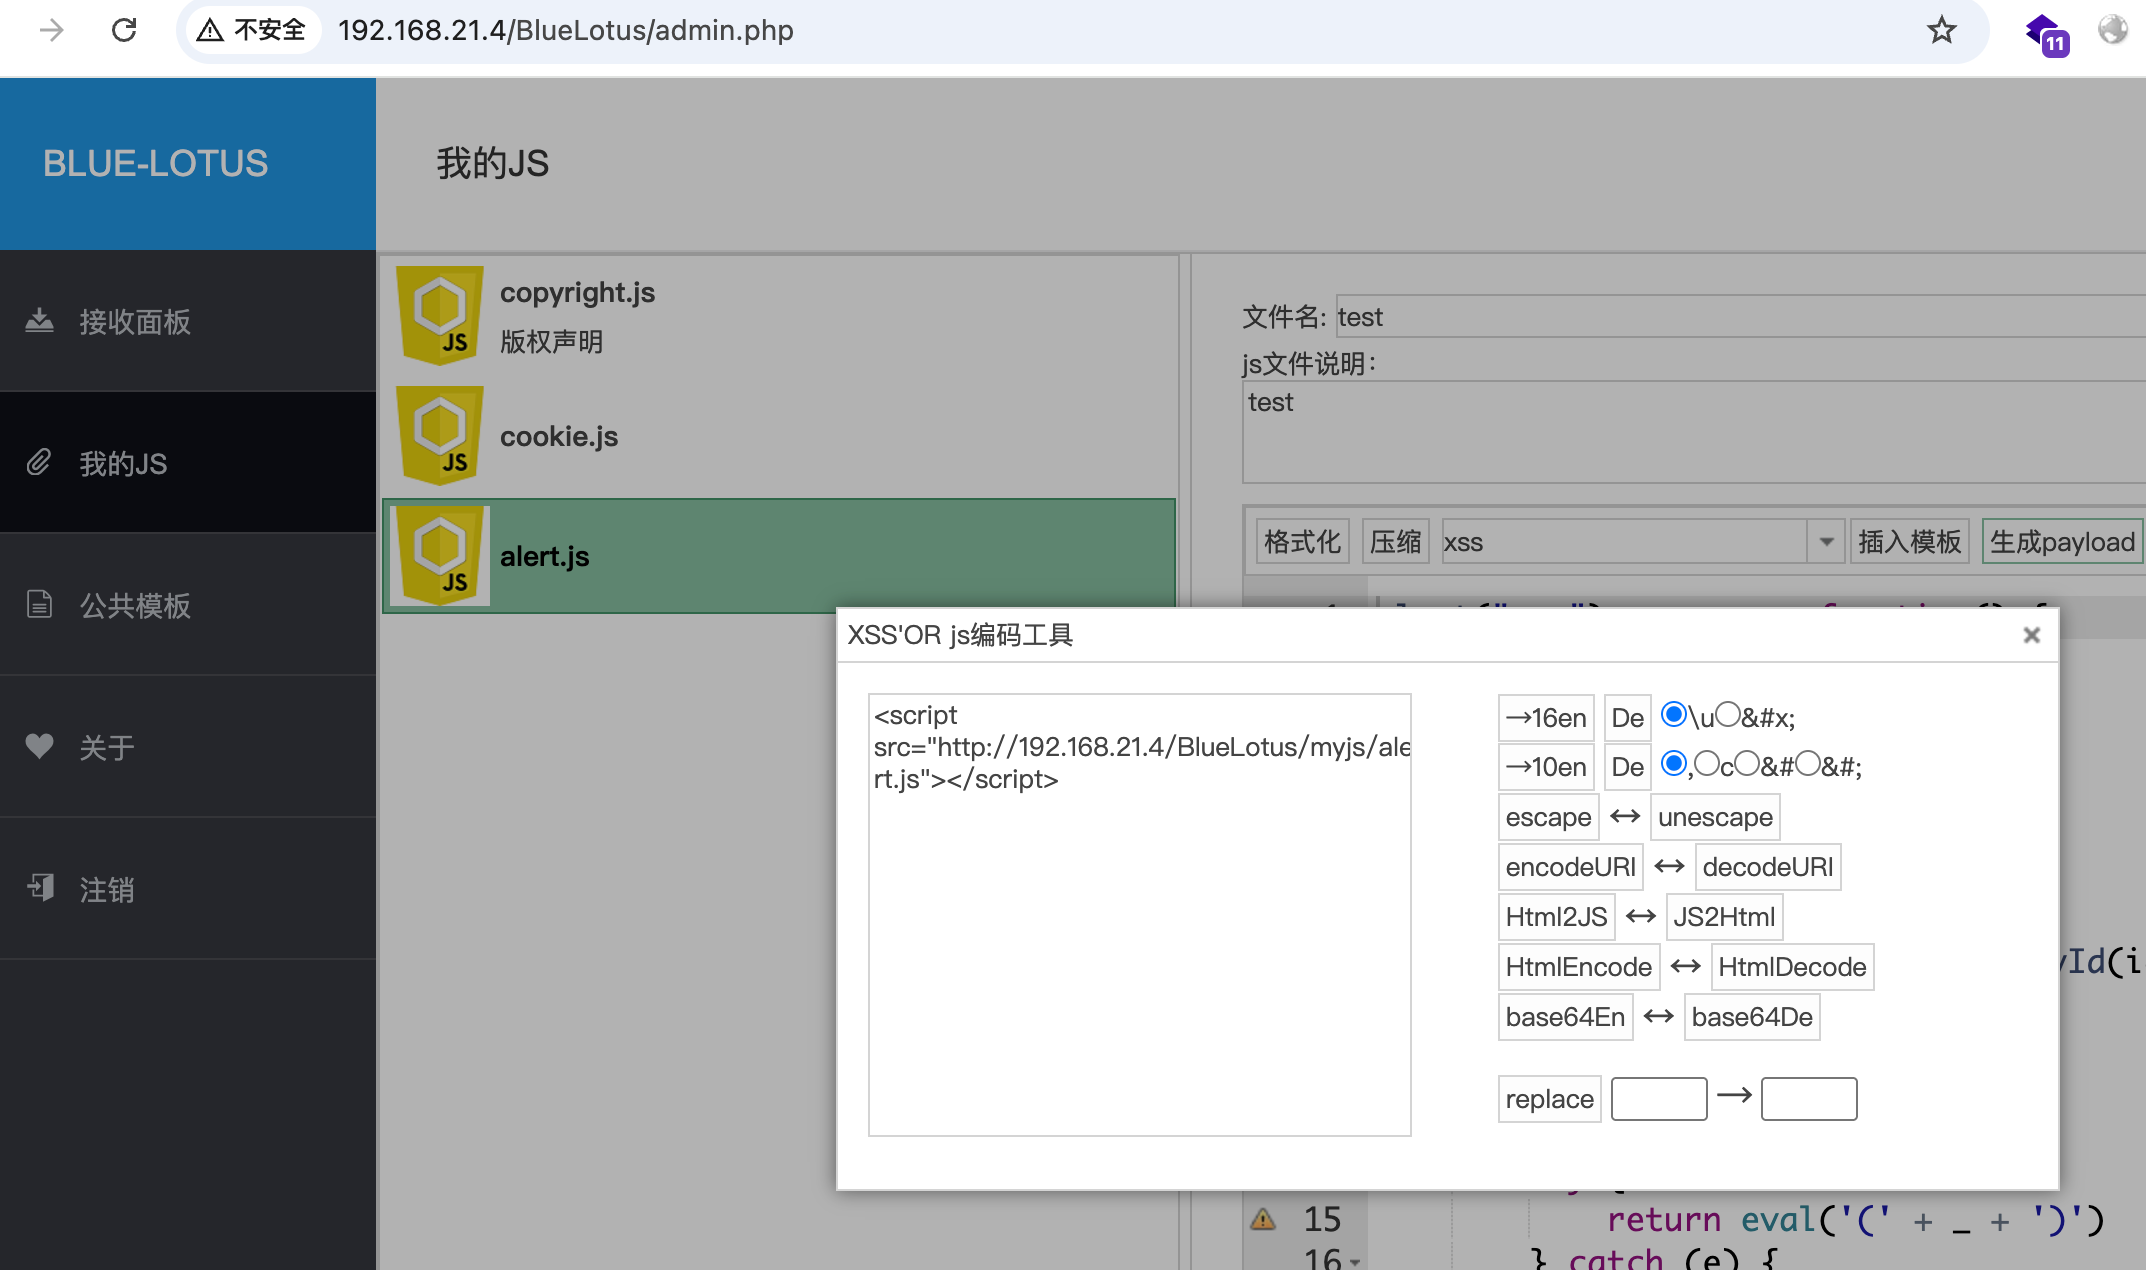Select the \u radio for hex encoding
This screenshot has height=1270, width=2146.
pyautogui.click(x=1674, y=714)
